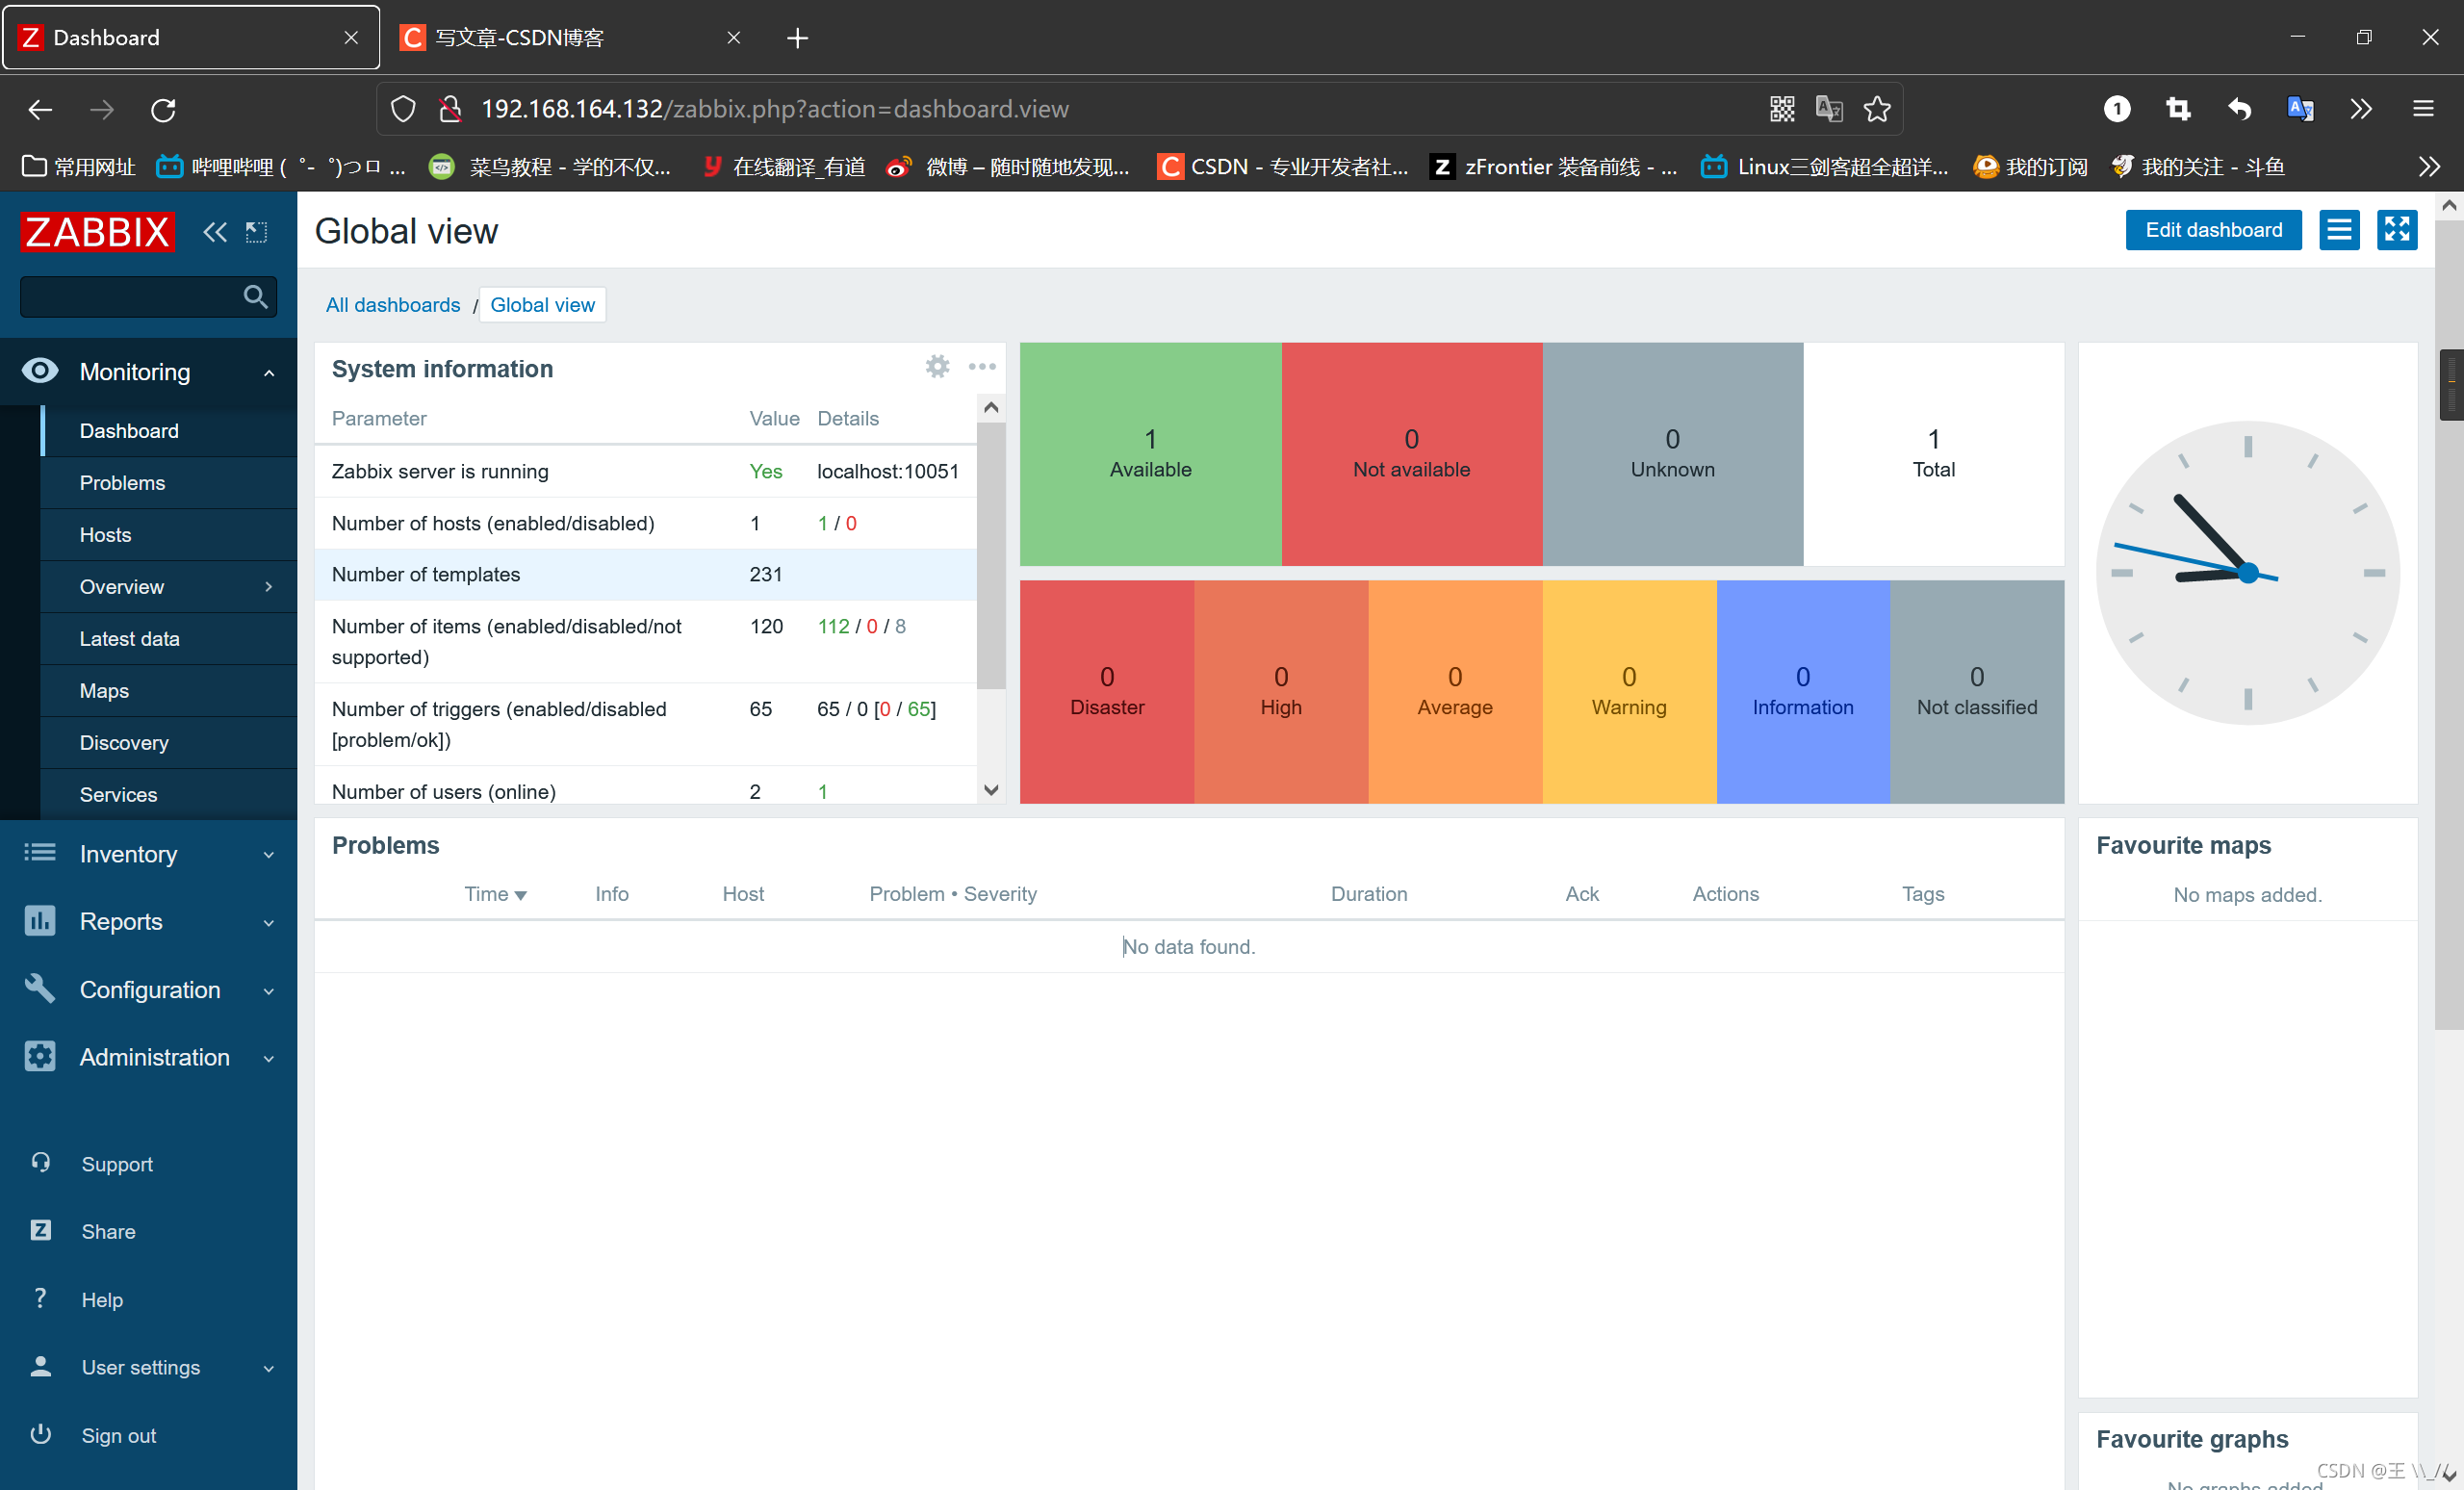Image resolution: width=2464 pixels, height=1490 pixels.
Task: Click the browser reload page icon
Action: point(163,109)
